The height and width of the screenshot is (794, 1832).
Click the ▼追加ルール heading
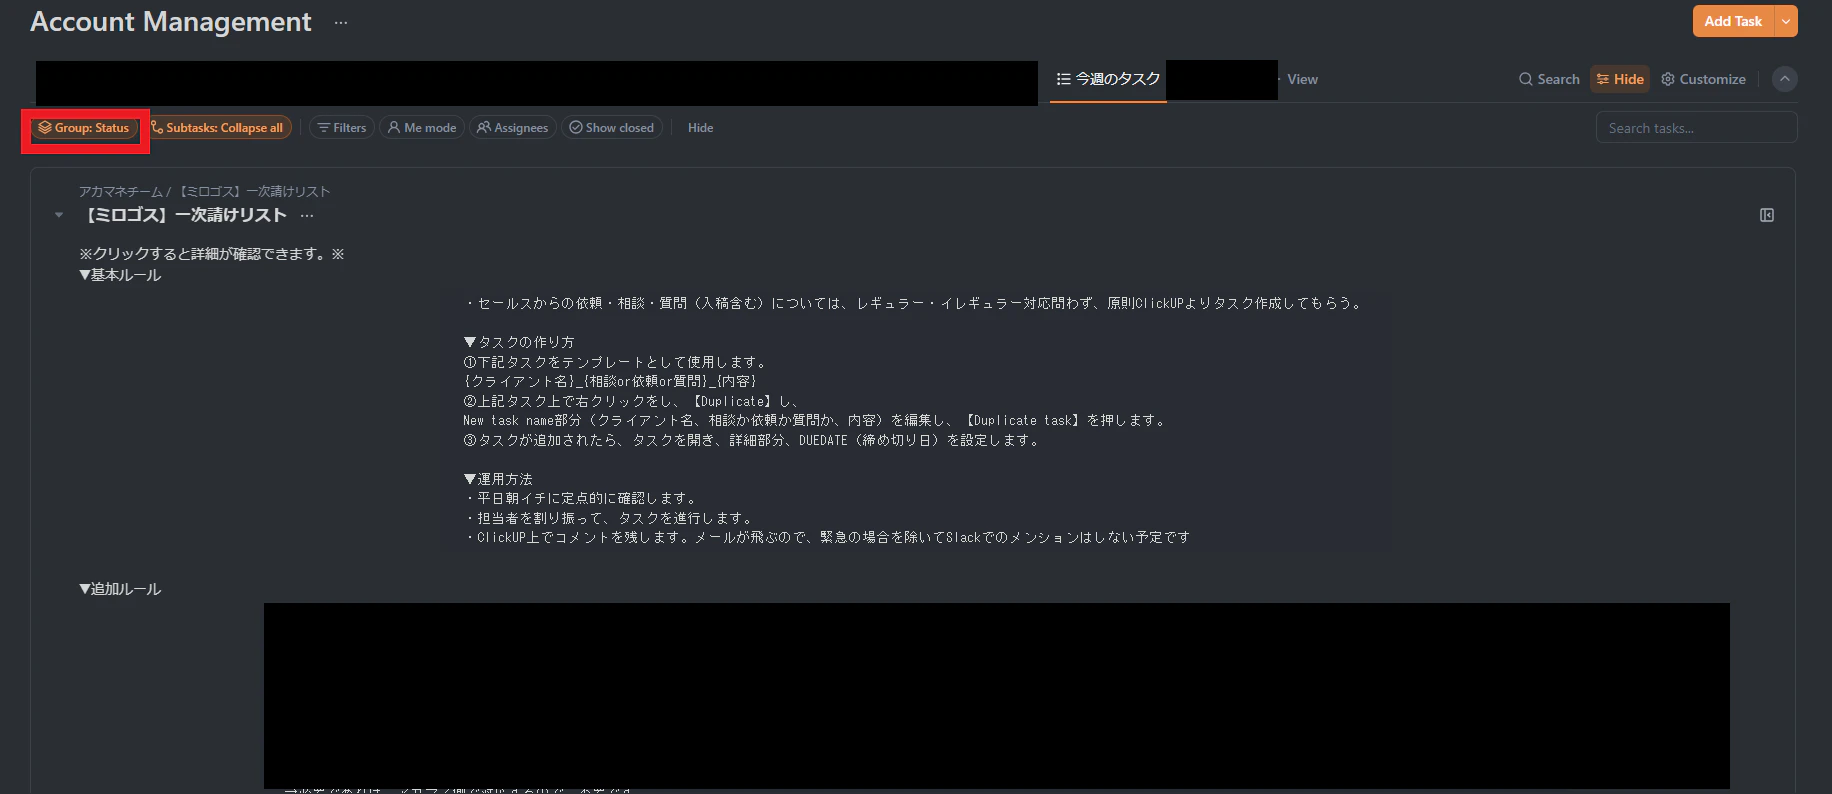pos(120,589)
